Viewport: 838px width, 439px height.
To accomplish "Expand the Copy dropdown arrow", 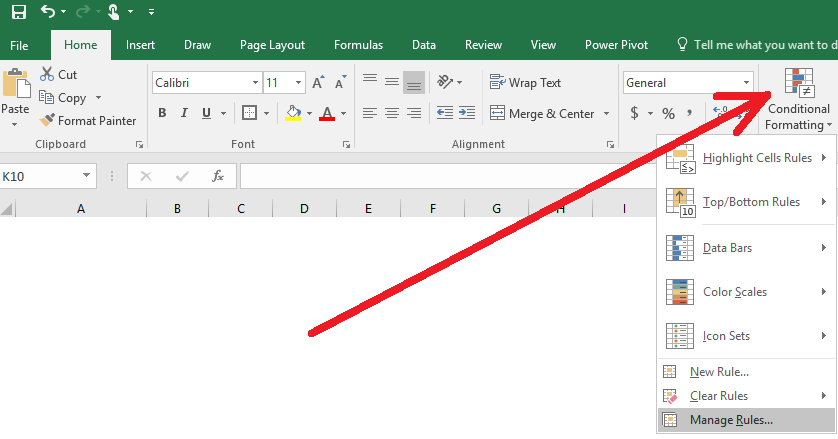I will click(98, 98).
